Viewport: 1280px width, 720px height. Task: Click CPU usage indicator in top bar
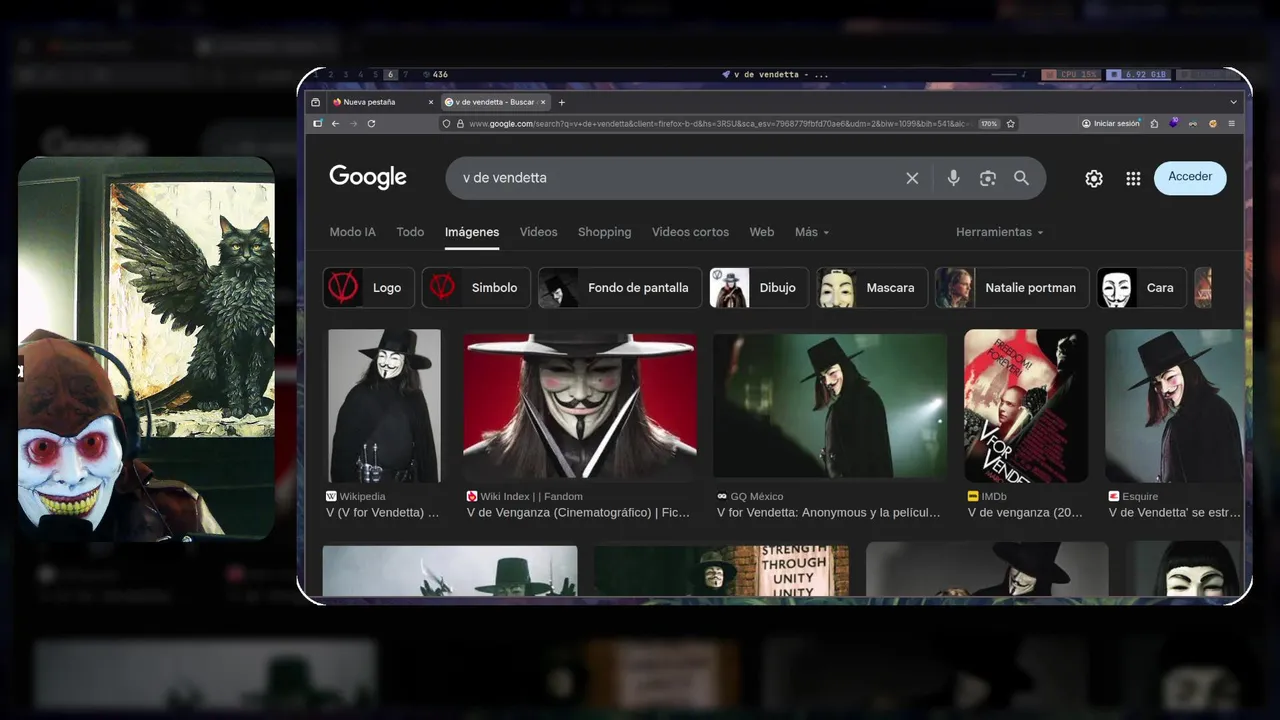[x=1071, y=75]
